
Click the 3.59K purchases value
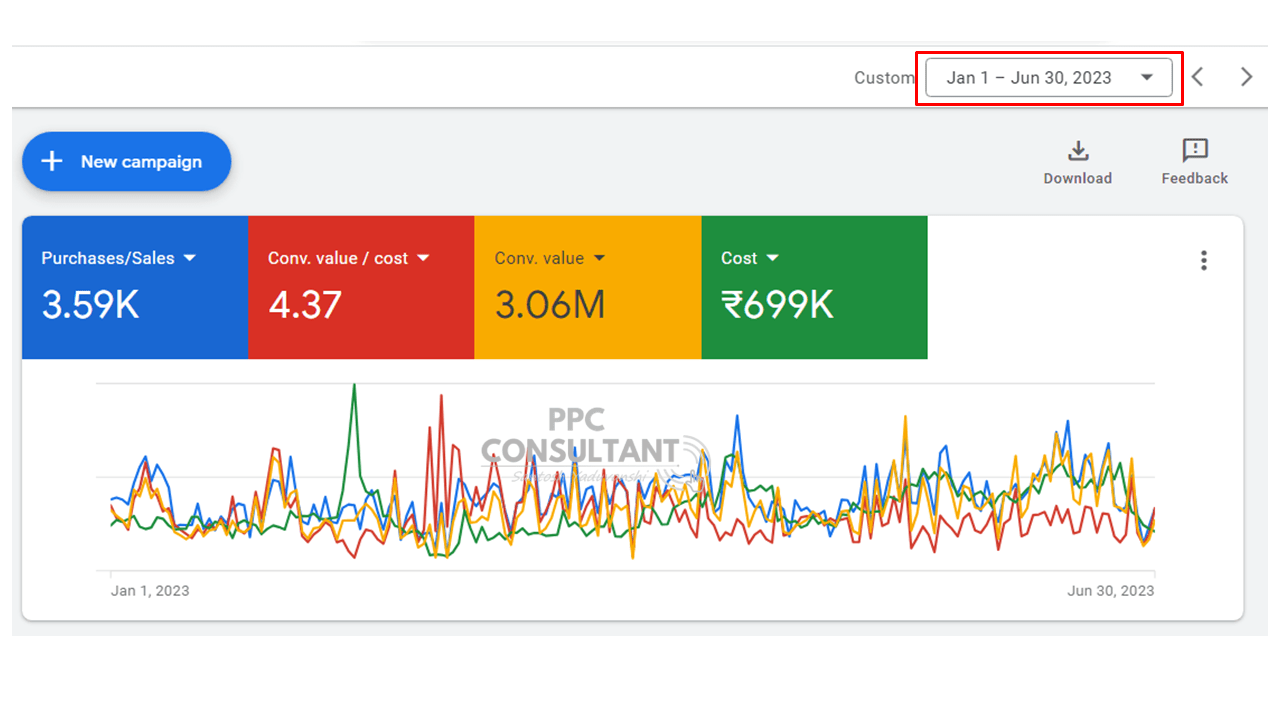(x=90, y=305)
